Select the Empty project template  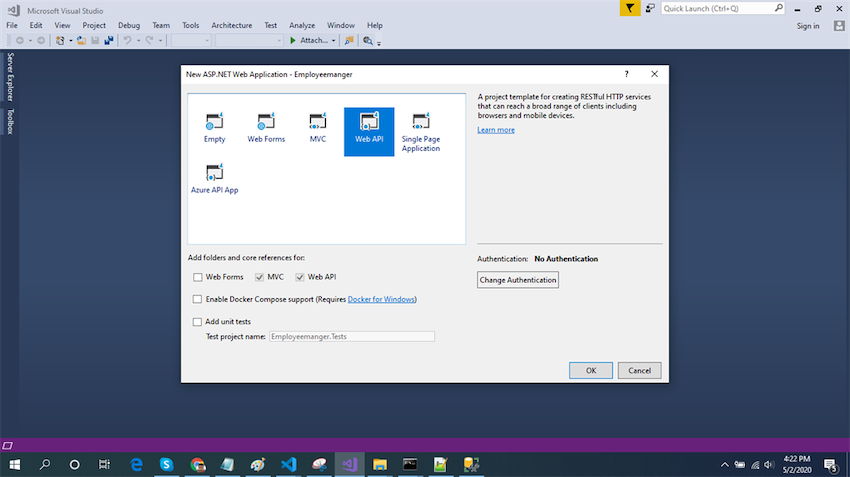click(x=214, y=129)
